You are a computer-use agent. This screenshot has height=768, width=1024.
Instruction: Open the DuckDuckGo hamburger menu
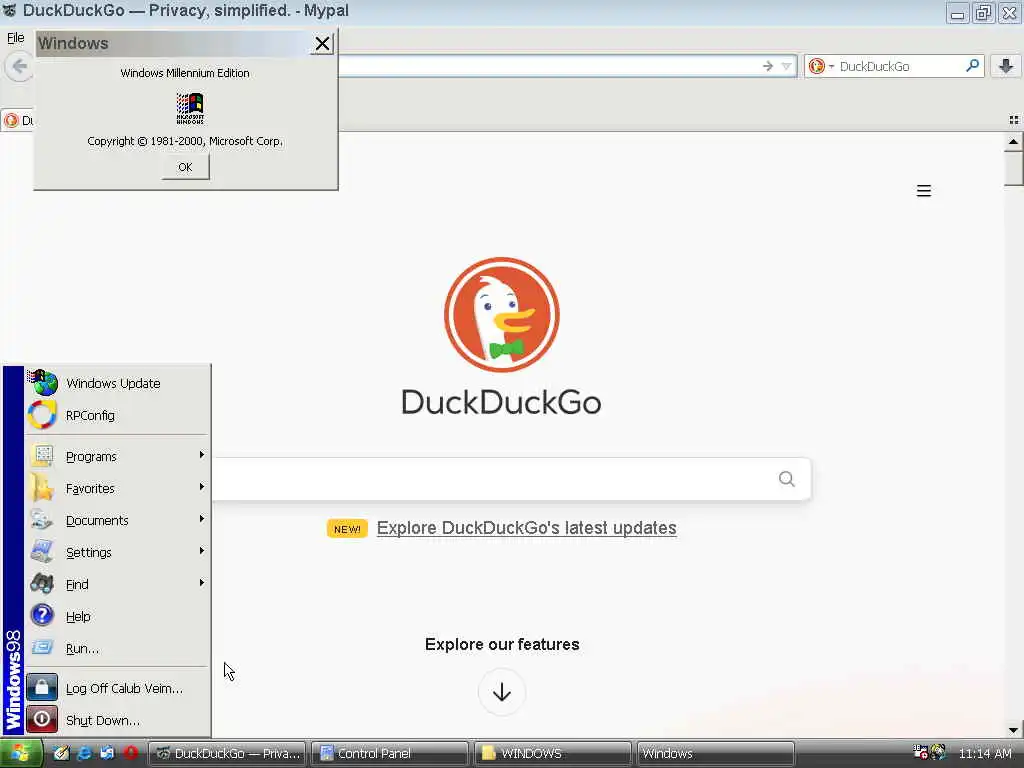(x=923, y=191)
